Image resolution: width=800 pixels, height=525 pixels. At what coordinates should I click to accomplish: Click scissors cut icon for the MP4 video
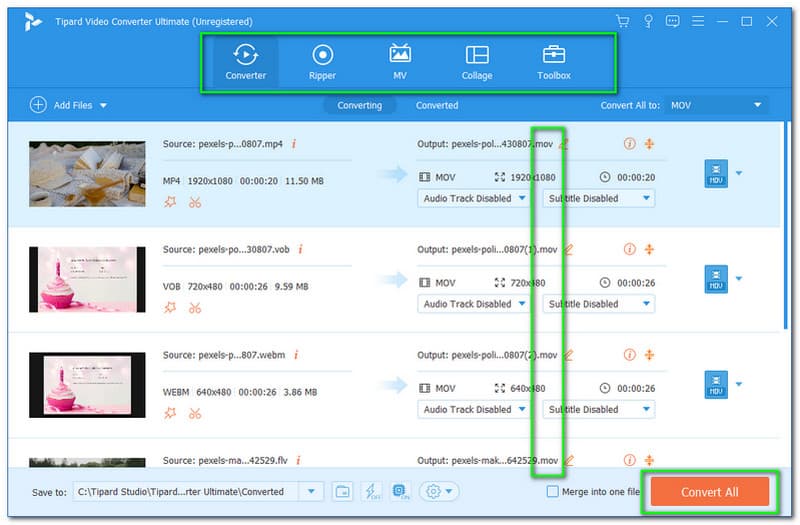click(x=194, y=202)
